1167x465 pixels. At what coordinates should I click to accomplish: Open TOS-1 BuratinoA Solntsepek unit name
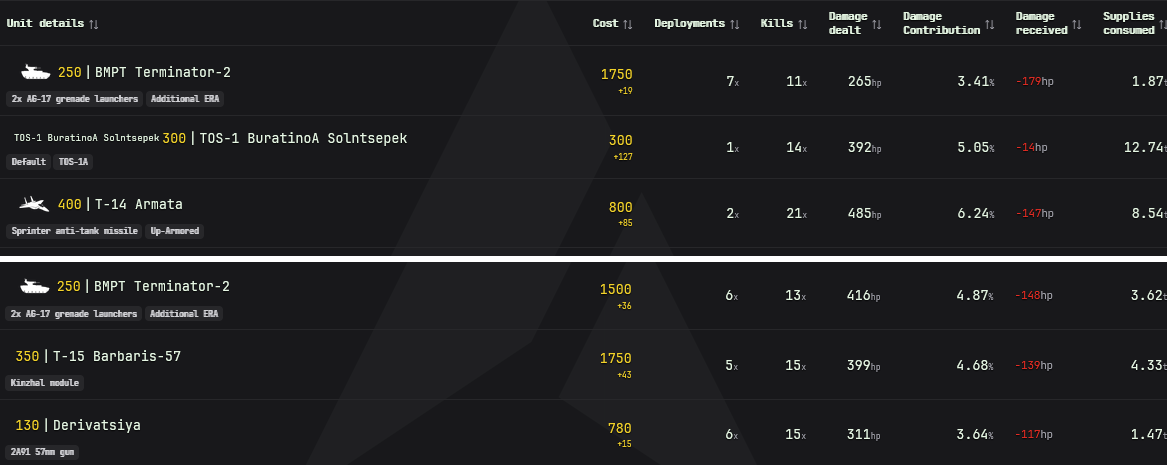point(304,138)
